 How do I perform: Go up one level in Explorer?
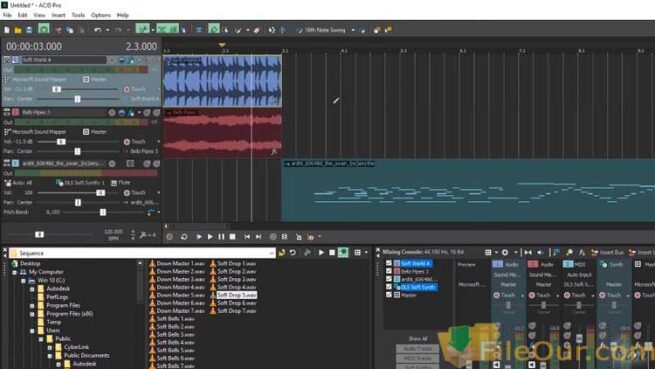pyautogui.click(x=282, y=252)
